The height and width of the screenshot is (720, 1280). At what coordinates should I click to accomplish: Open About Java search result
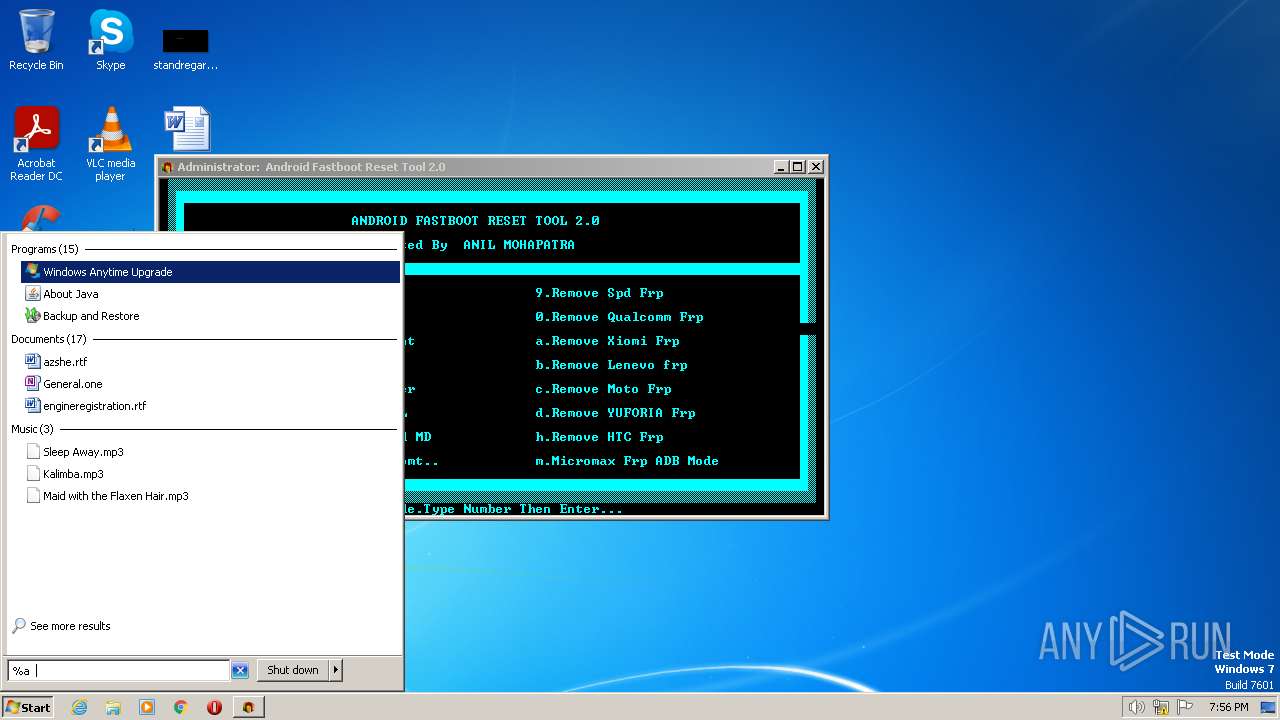210,294
